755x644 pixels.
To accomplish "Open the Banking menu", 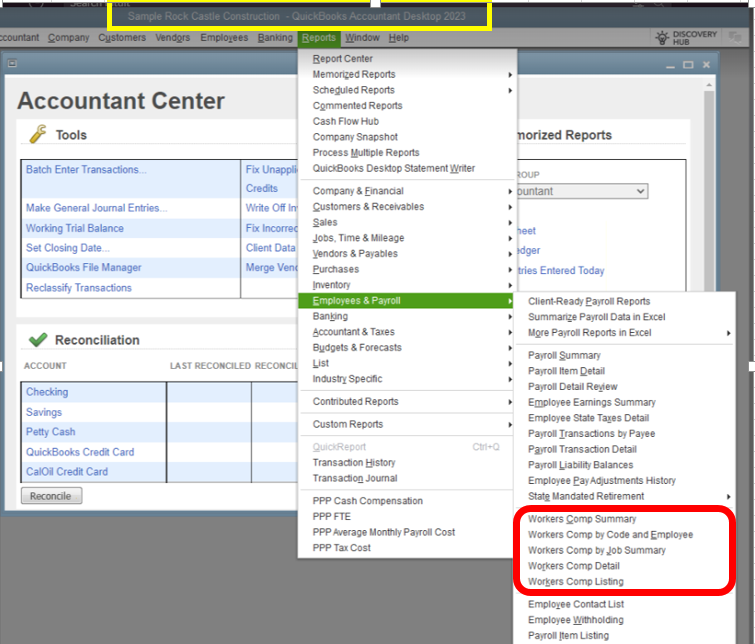I will (275, 38).
